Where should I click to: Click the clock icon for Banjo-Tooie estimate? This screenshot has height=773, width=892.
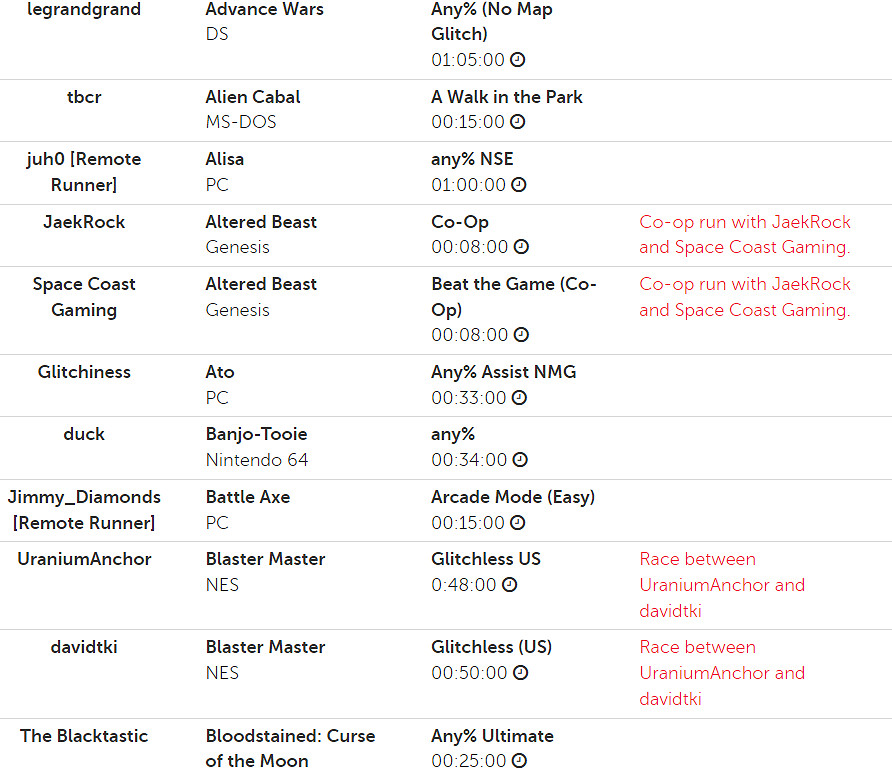(518, 460)
